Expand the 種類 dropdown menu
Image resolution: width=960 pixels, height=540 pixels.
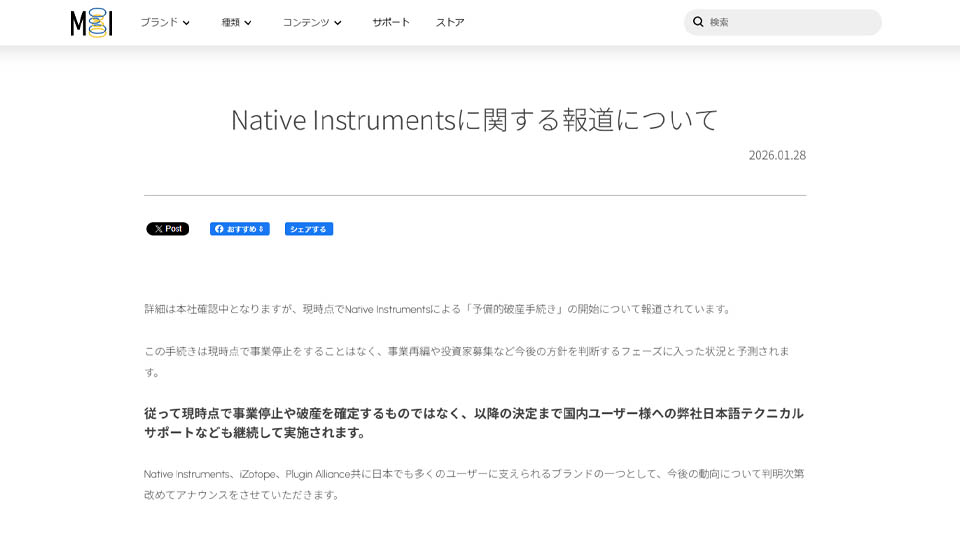pyautogui.click(x=236, y=23)
